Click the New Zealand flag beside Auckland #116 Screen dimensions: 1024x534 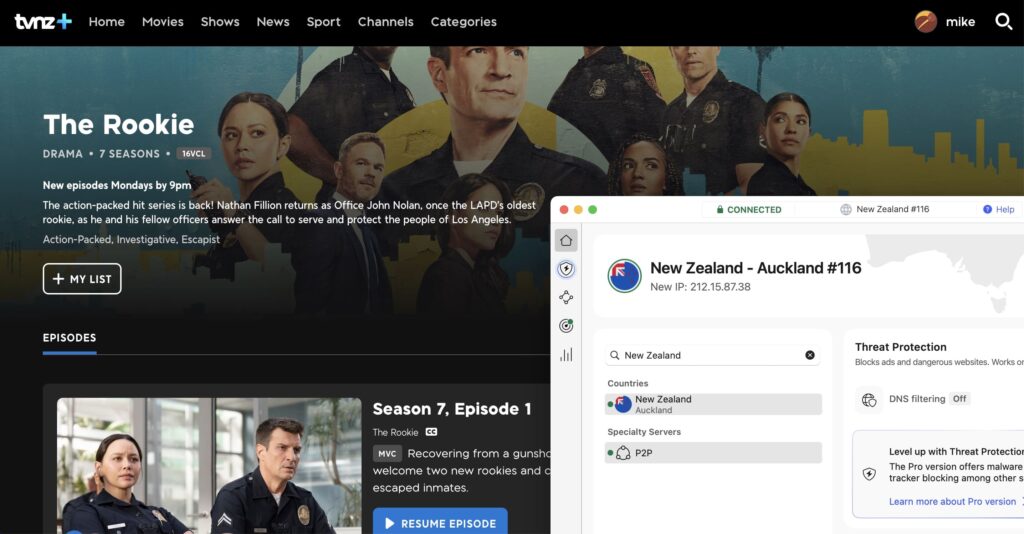624,275
